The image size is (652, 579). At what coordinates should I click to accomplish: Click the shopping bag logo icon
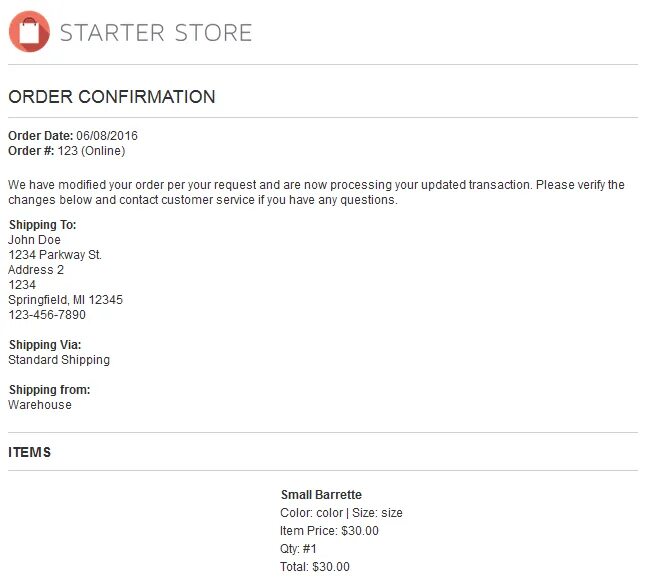click(x=29, y=32)
